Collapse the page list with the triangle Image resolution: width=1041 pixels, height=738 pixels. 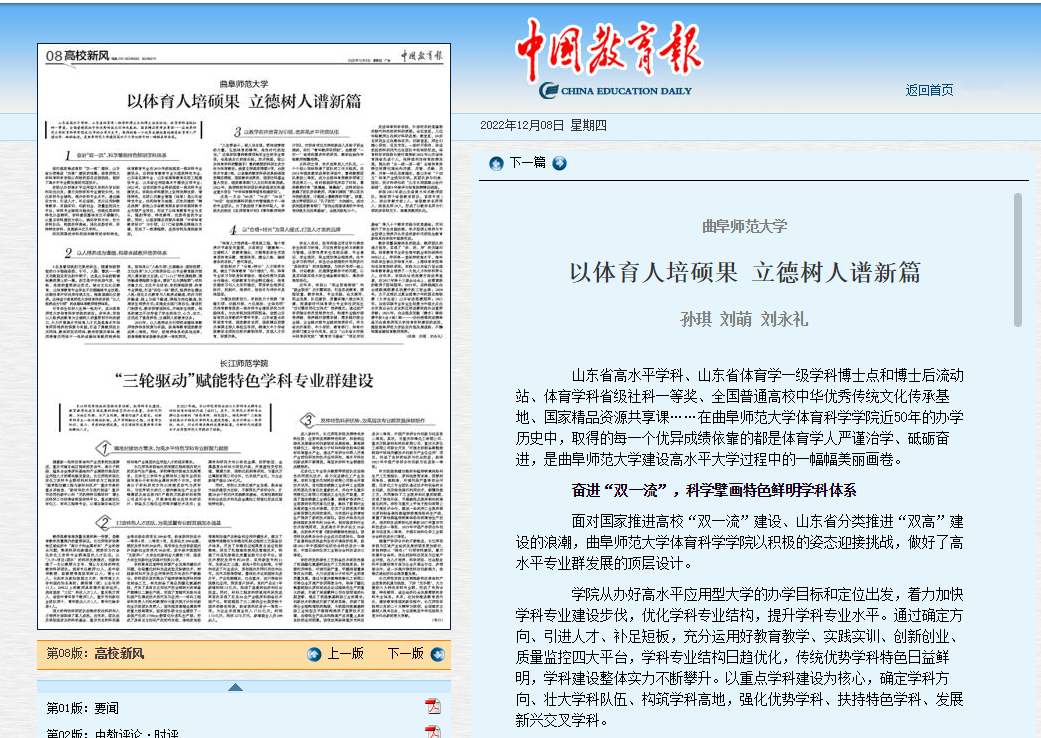tap(235, 687)
